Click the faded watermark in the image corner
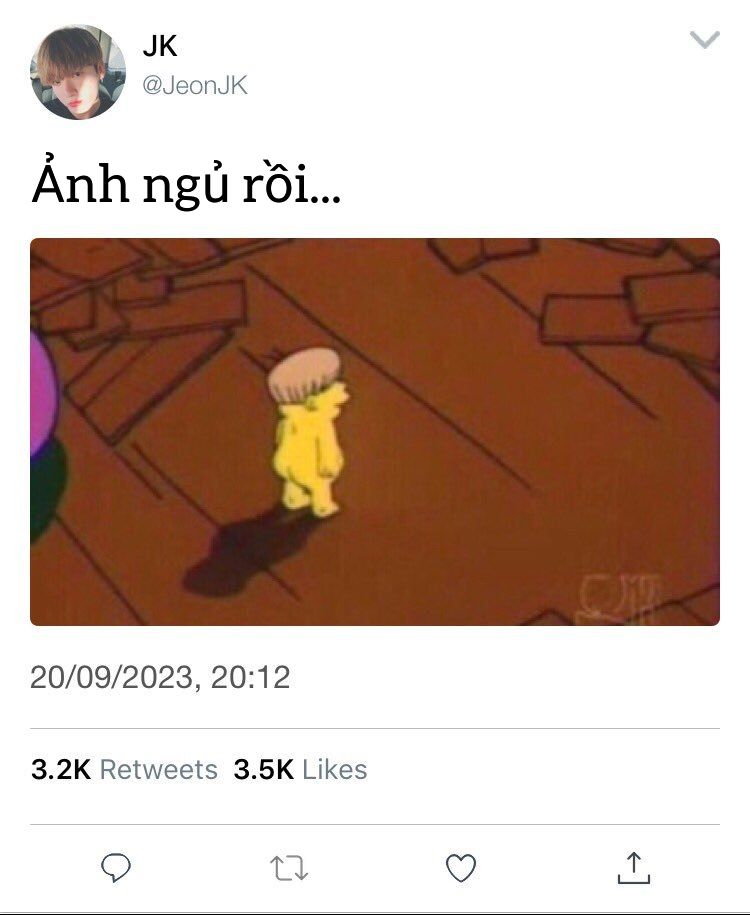Screen dimensions: 750x915 tap(619, 598)
